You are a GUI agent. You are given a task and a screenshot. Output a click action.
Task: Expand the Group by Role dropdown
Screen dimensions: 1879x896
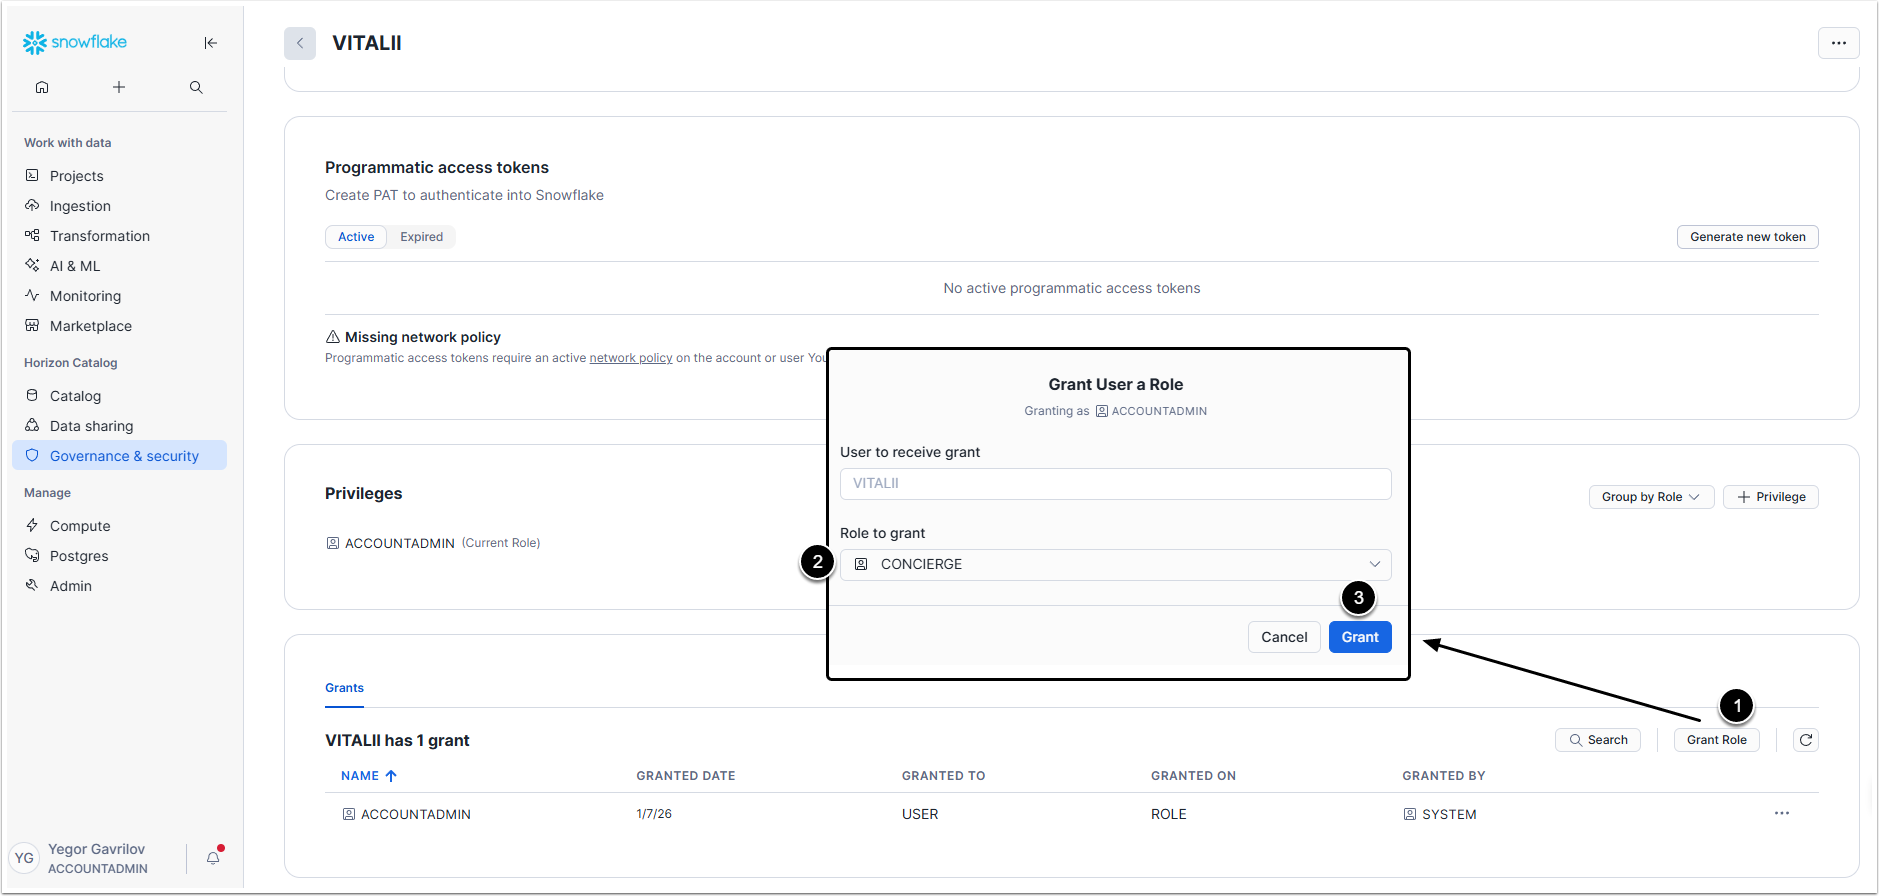click(x=1650, y=497)
